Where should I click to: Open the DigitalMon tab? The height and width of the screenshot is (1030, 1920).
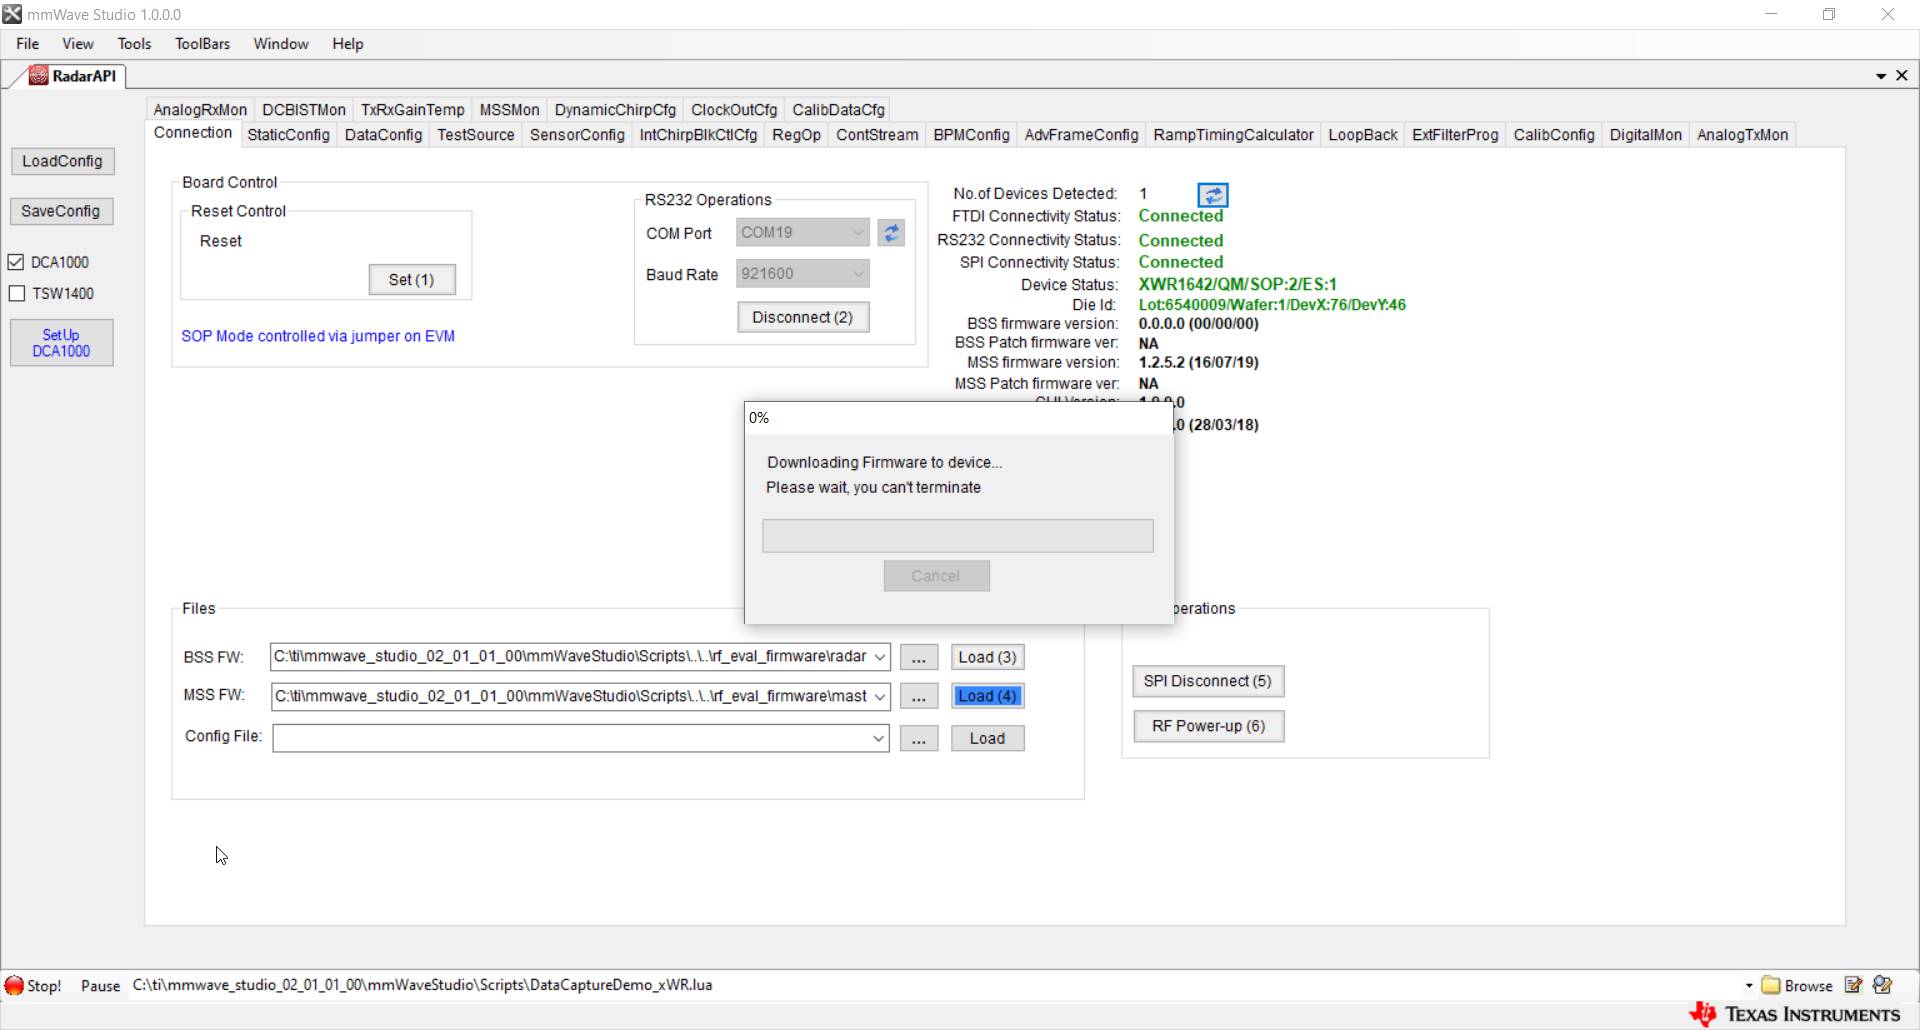(1645, 135)
